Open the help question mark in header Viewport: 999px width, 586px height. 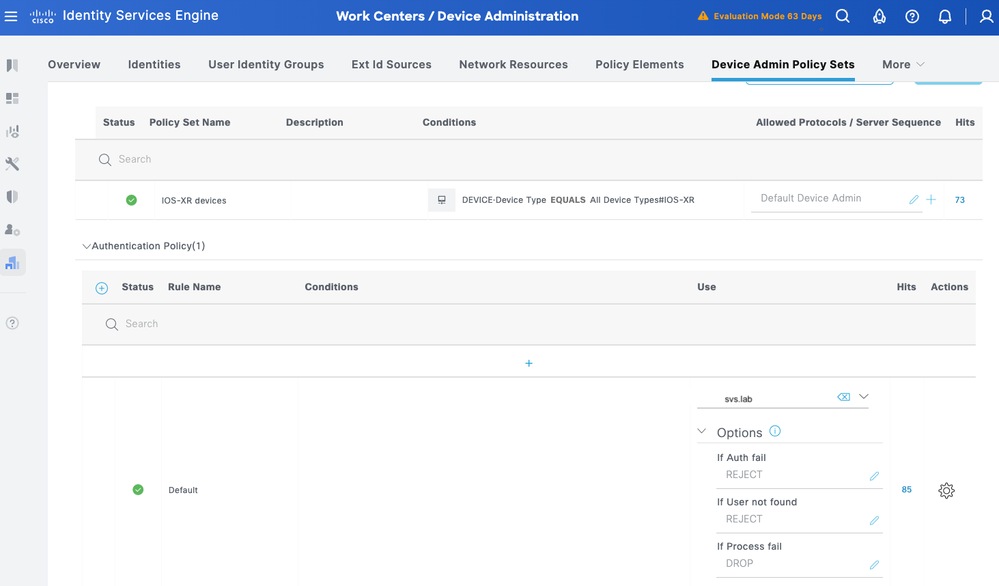click(x=912, y=17)
